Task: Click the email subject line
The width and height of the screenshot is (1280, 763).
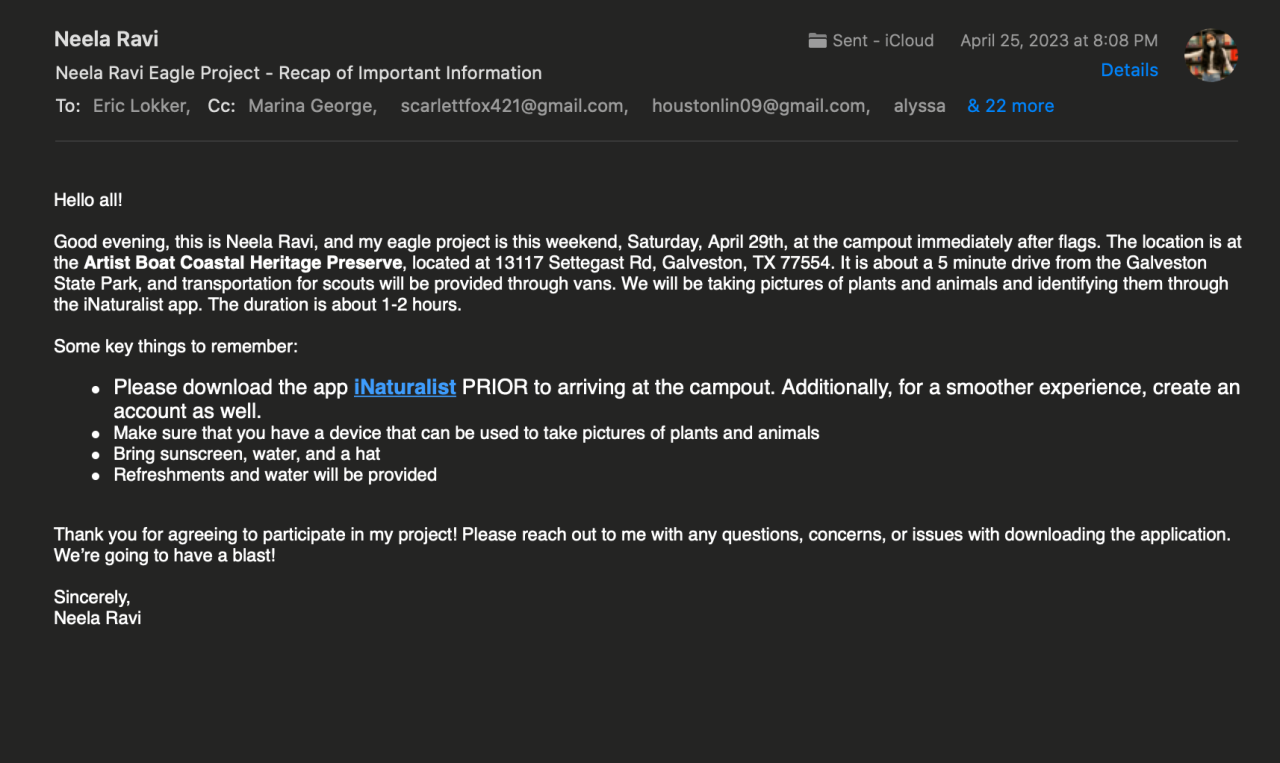Action: point(298,73)
